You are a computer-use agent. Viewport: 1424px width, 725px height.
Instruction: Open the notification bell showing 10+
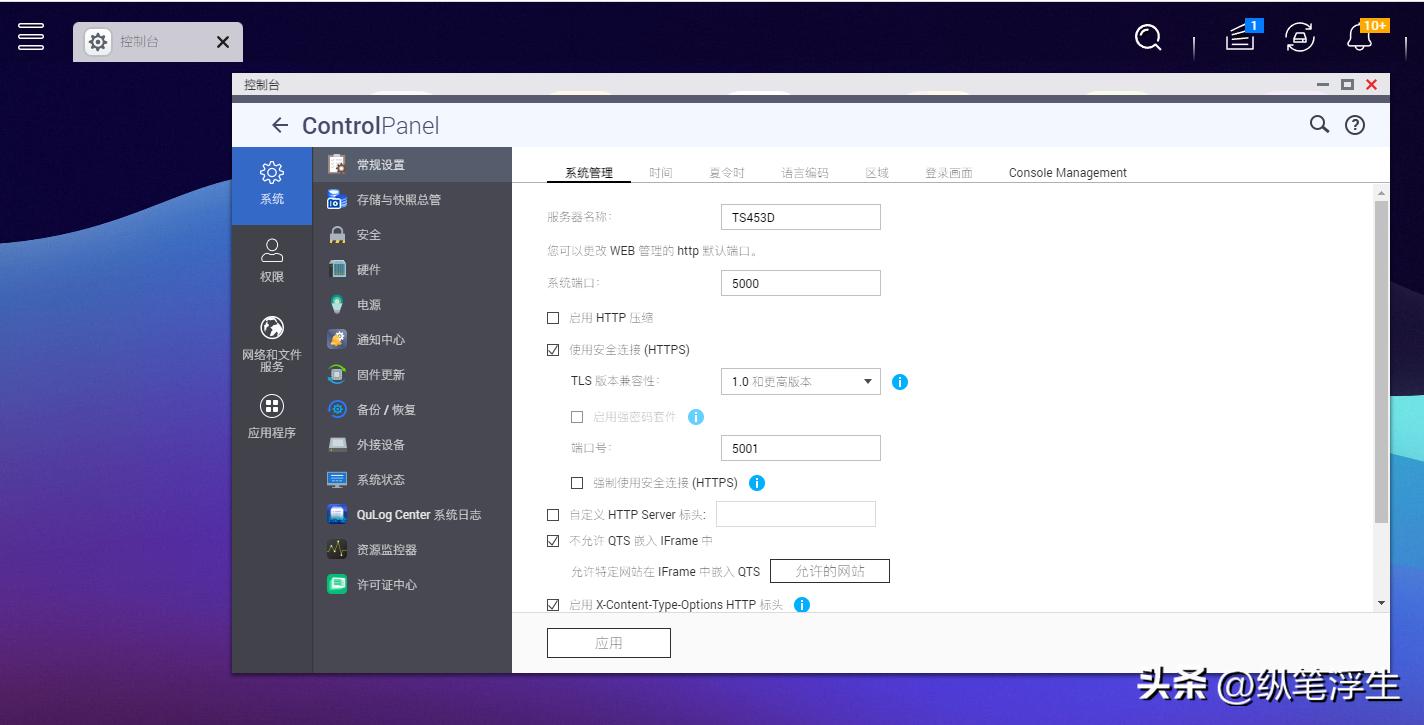pos(1358,37)
